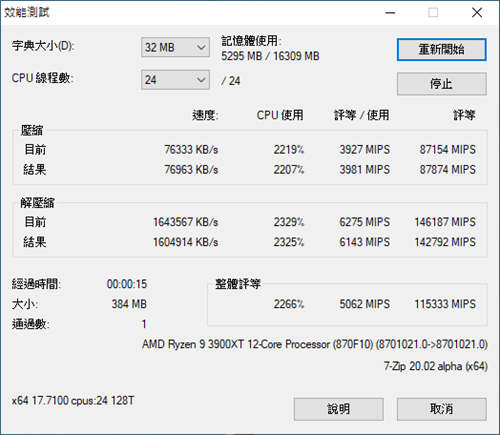Select compression current CPU usage 2219%
Image resolution: width=500 pixels, height=435 pixels.
pos(289,149)
